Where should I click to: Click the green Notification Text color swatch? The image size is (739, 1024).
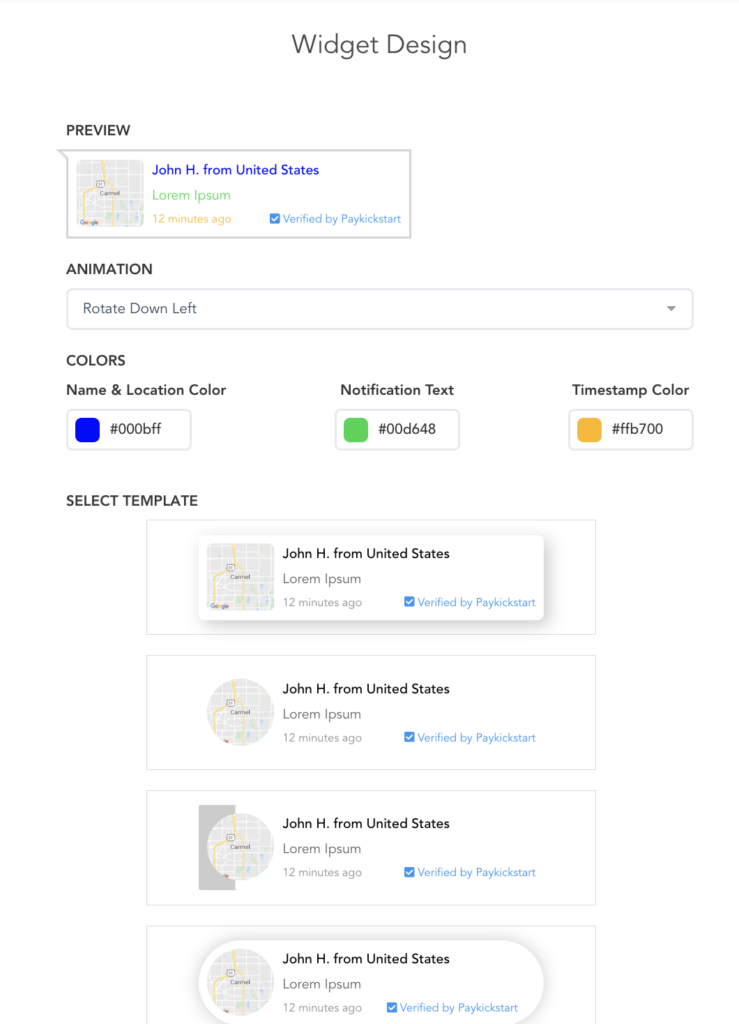pos(356,430)
